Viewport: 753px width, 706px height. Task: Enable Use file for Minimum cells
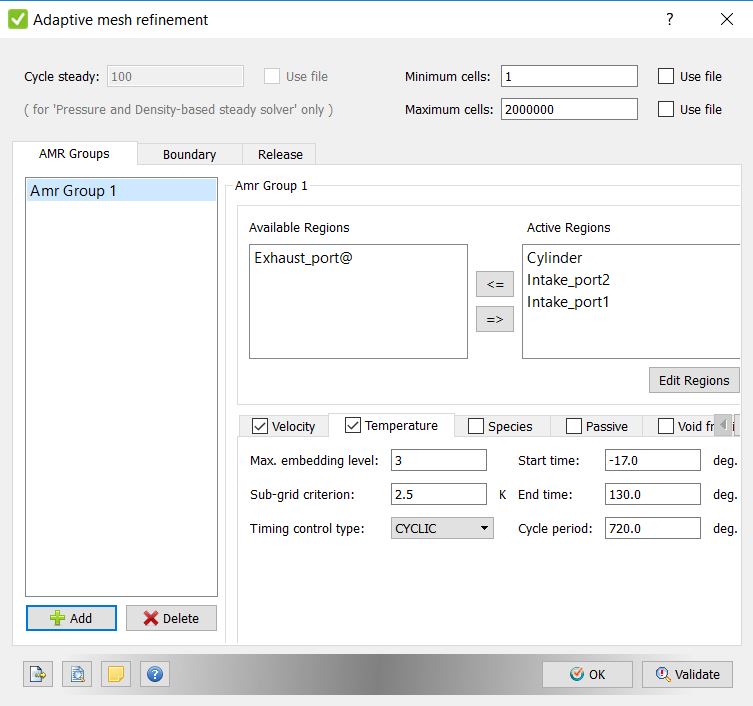pyautogui.click(x=666, y=76)
